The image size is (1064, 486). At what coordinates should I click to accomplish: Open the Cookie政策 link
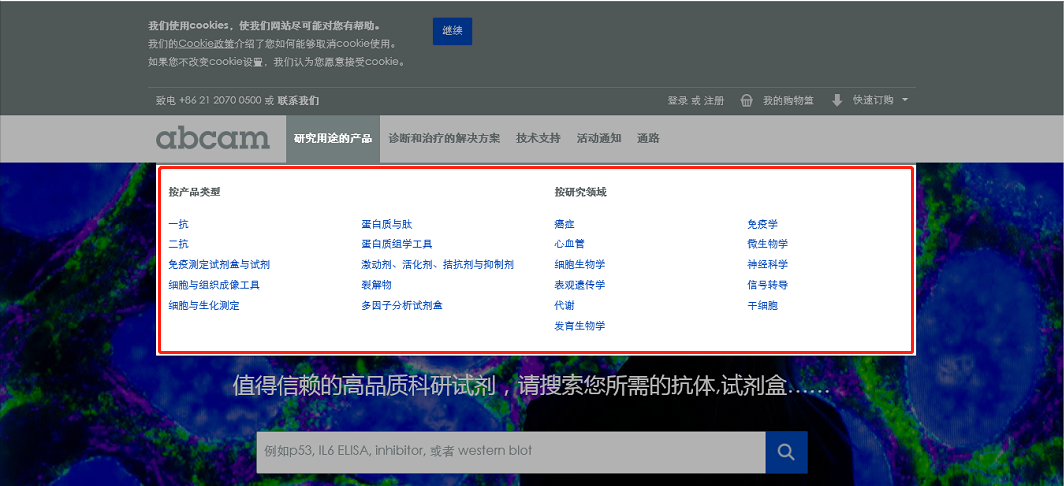pyautogui.click(x=206, y=44)
